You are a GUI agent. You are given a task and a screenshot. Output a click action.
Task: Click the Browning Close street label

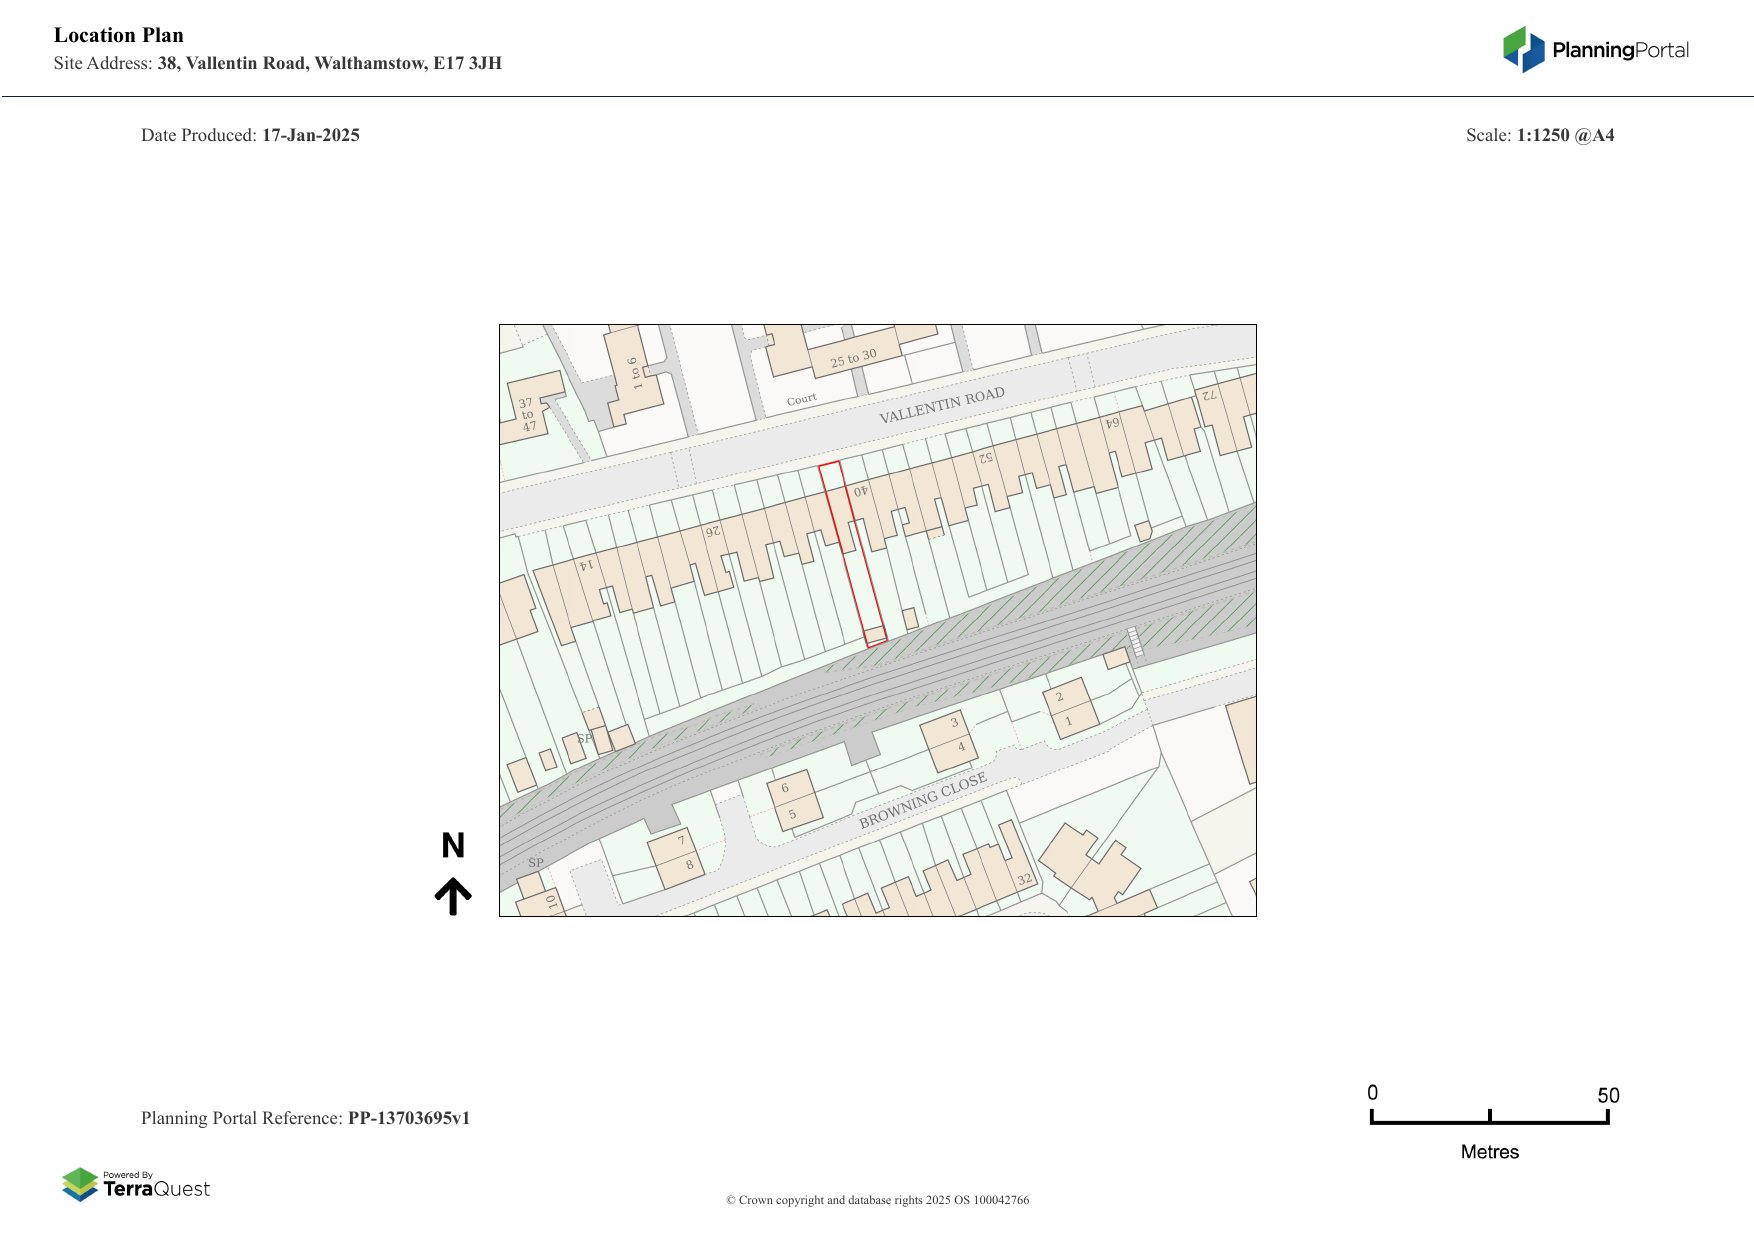922,800
